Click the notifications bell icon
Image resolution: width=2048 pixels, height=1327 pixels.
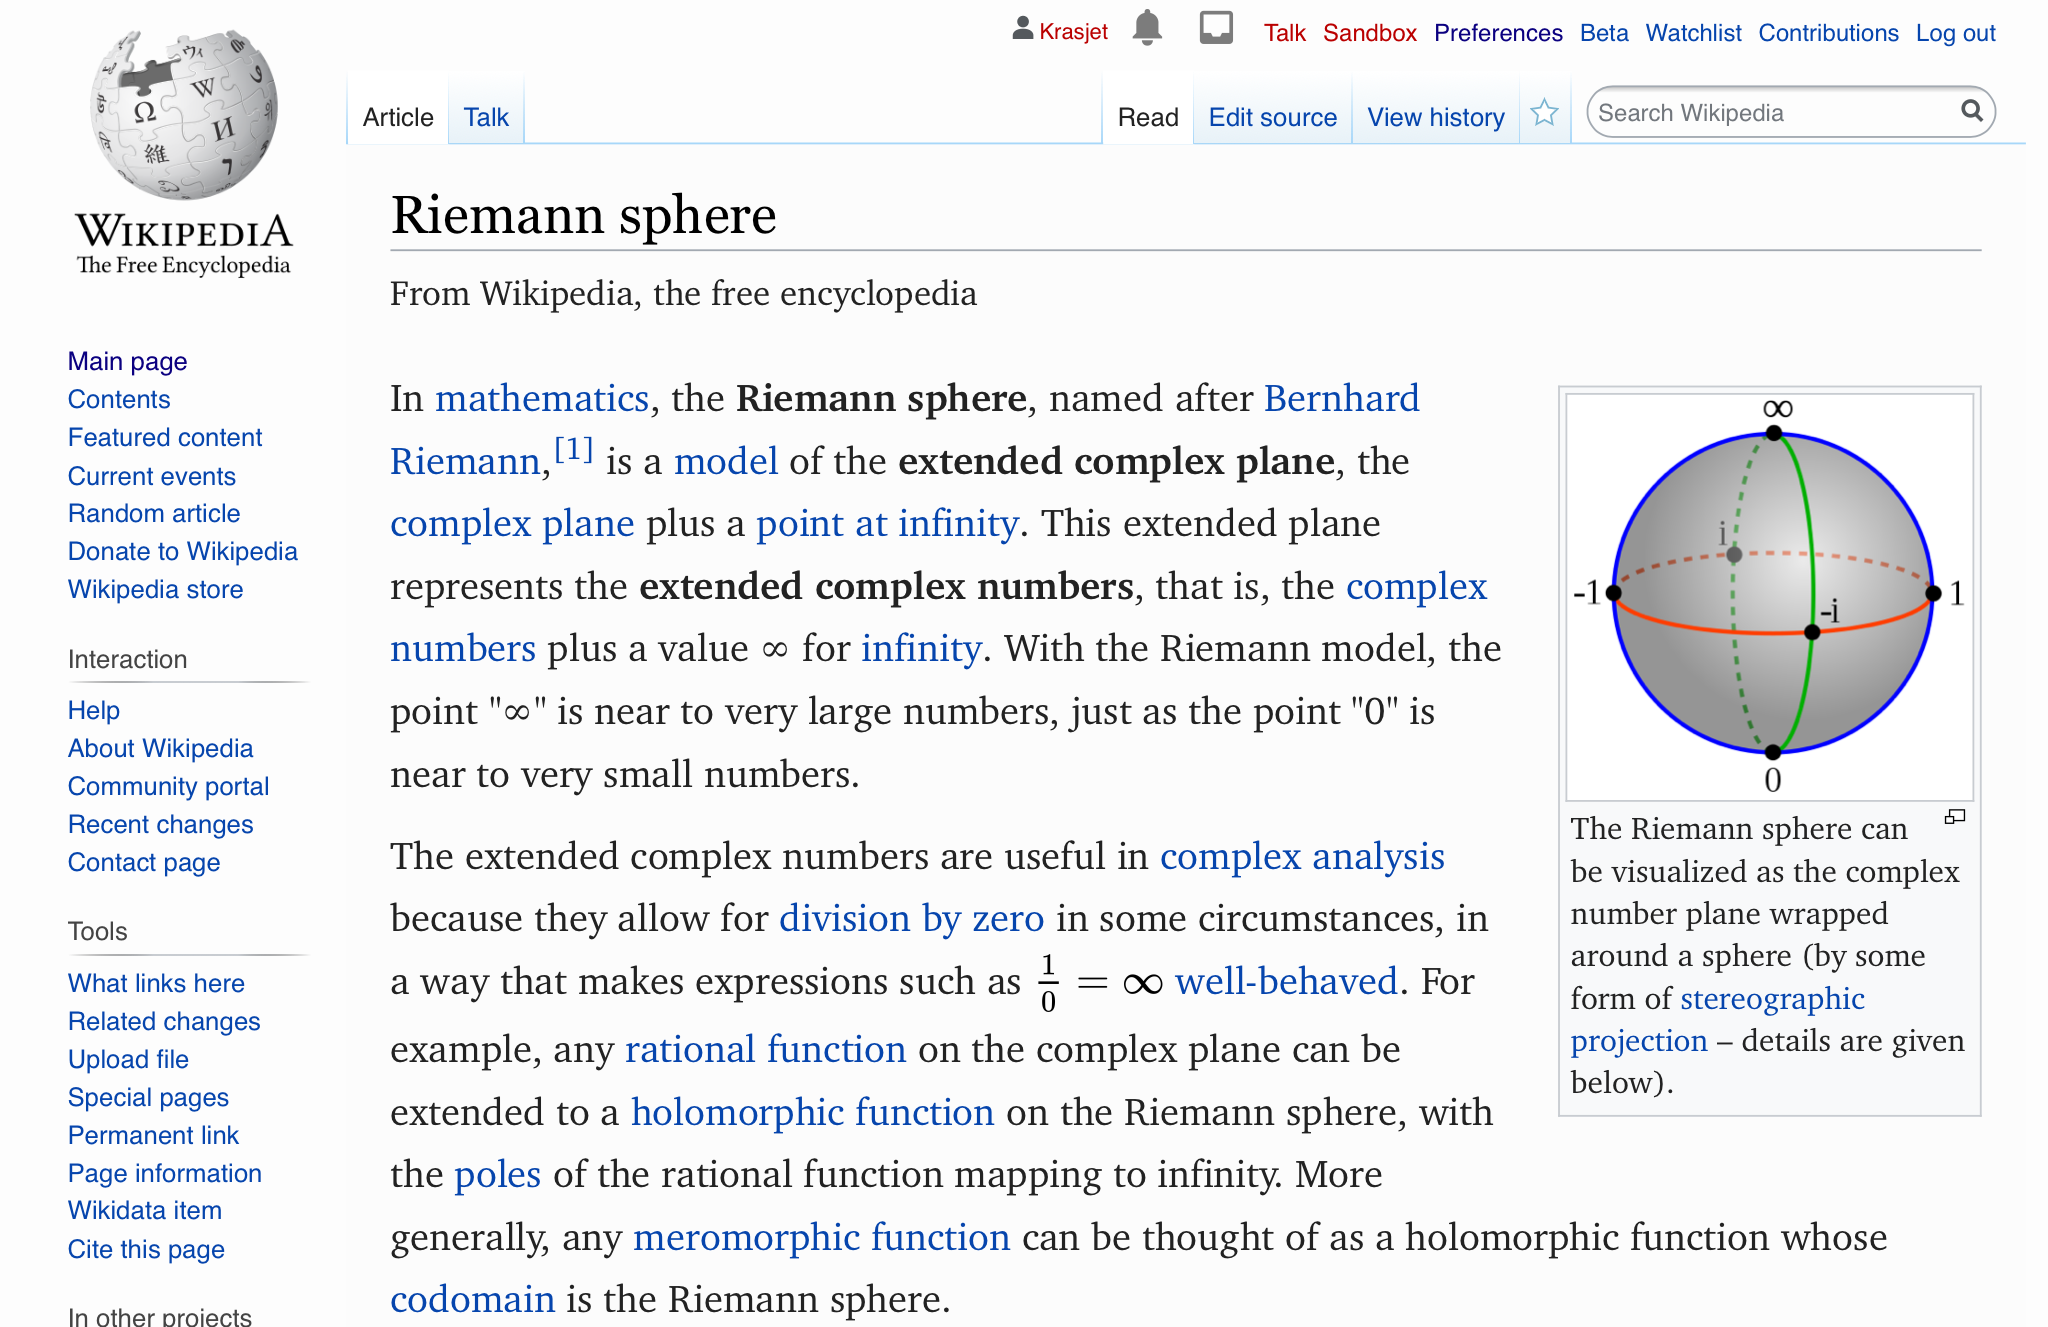coord(1147,28)
